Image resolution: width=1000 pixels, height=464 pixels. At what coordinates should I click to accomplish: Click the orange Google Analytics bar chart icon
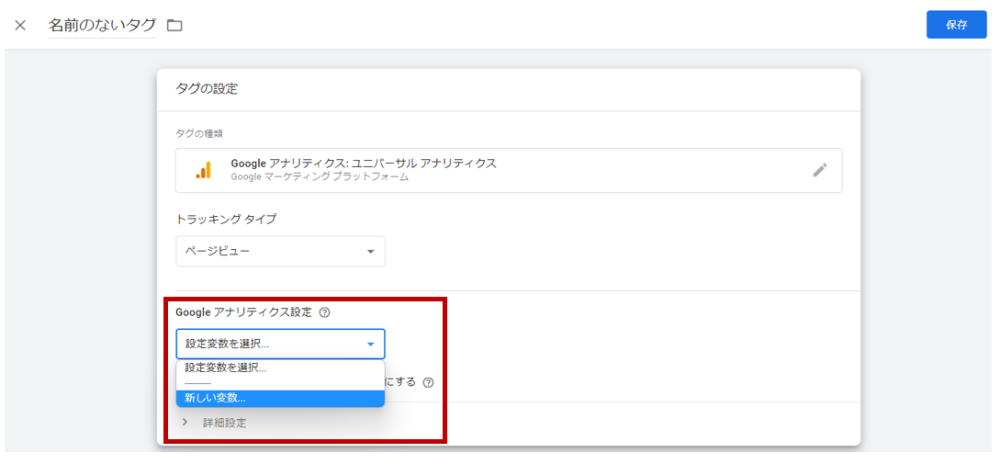(x=203, y=170)
